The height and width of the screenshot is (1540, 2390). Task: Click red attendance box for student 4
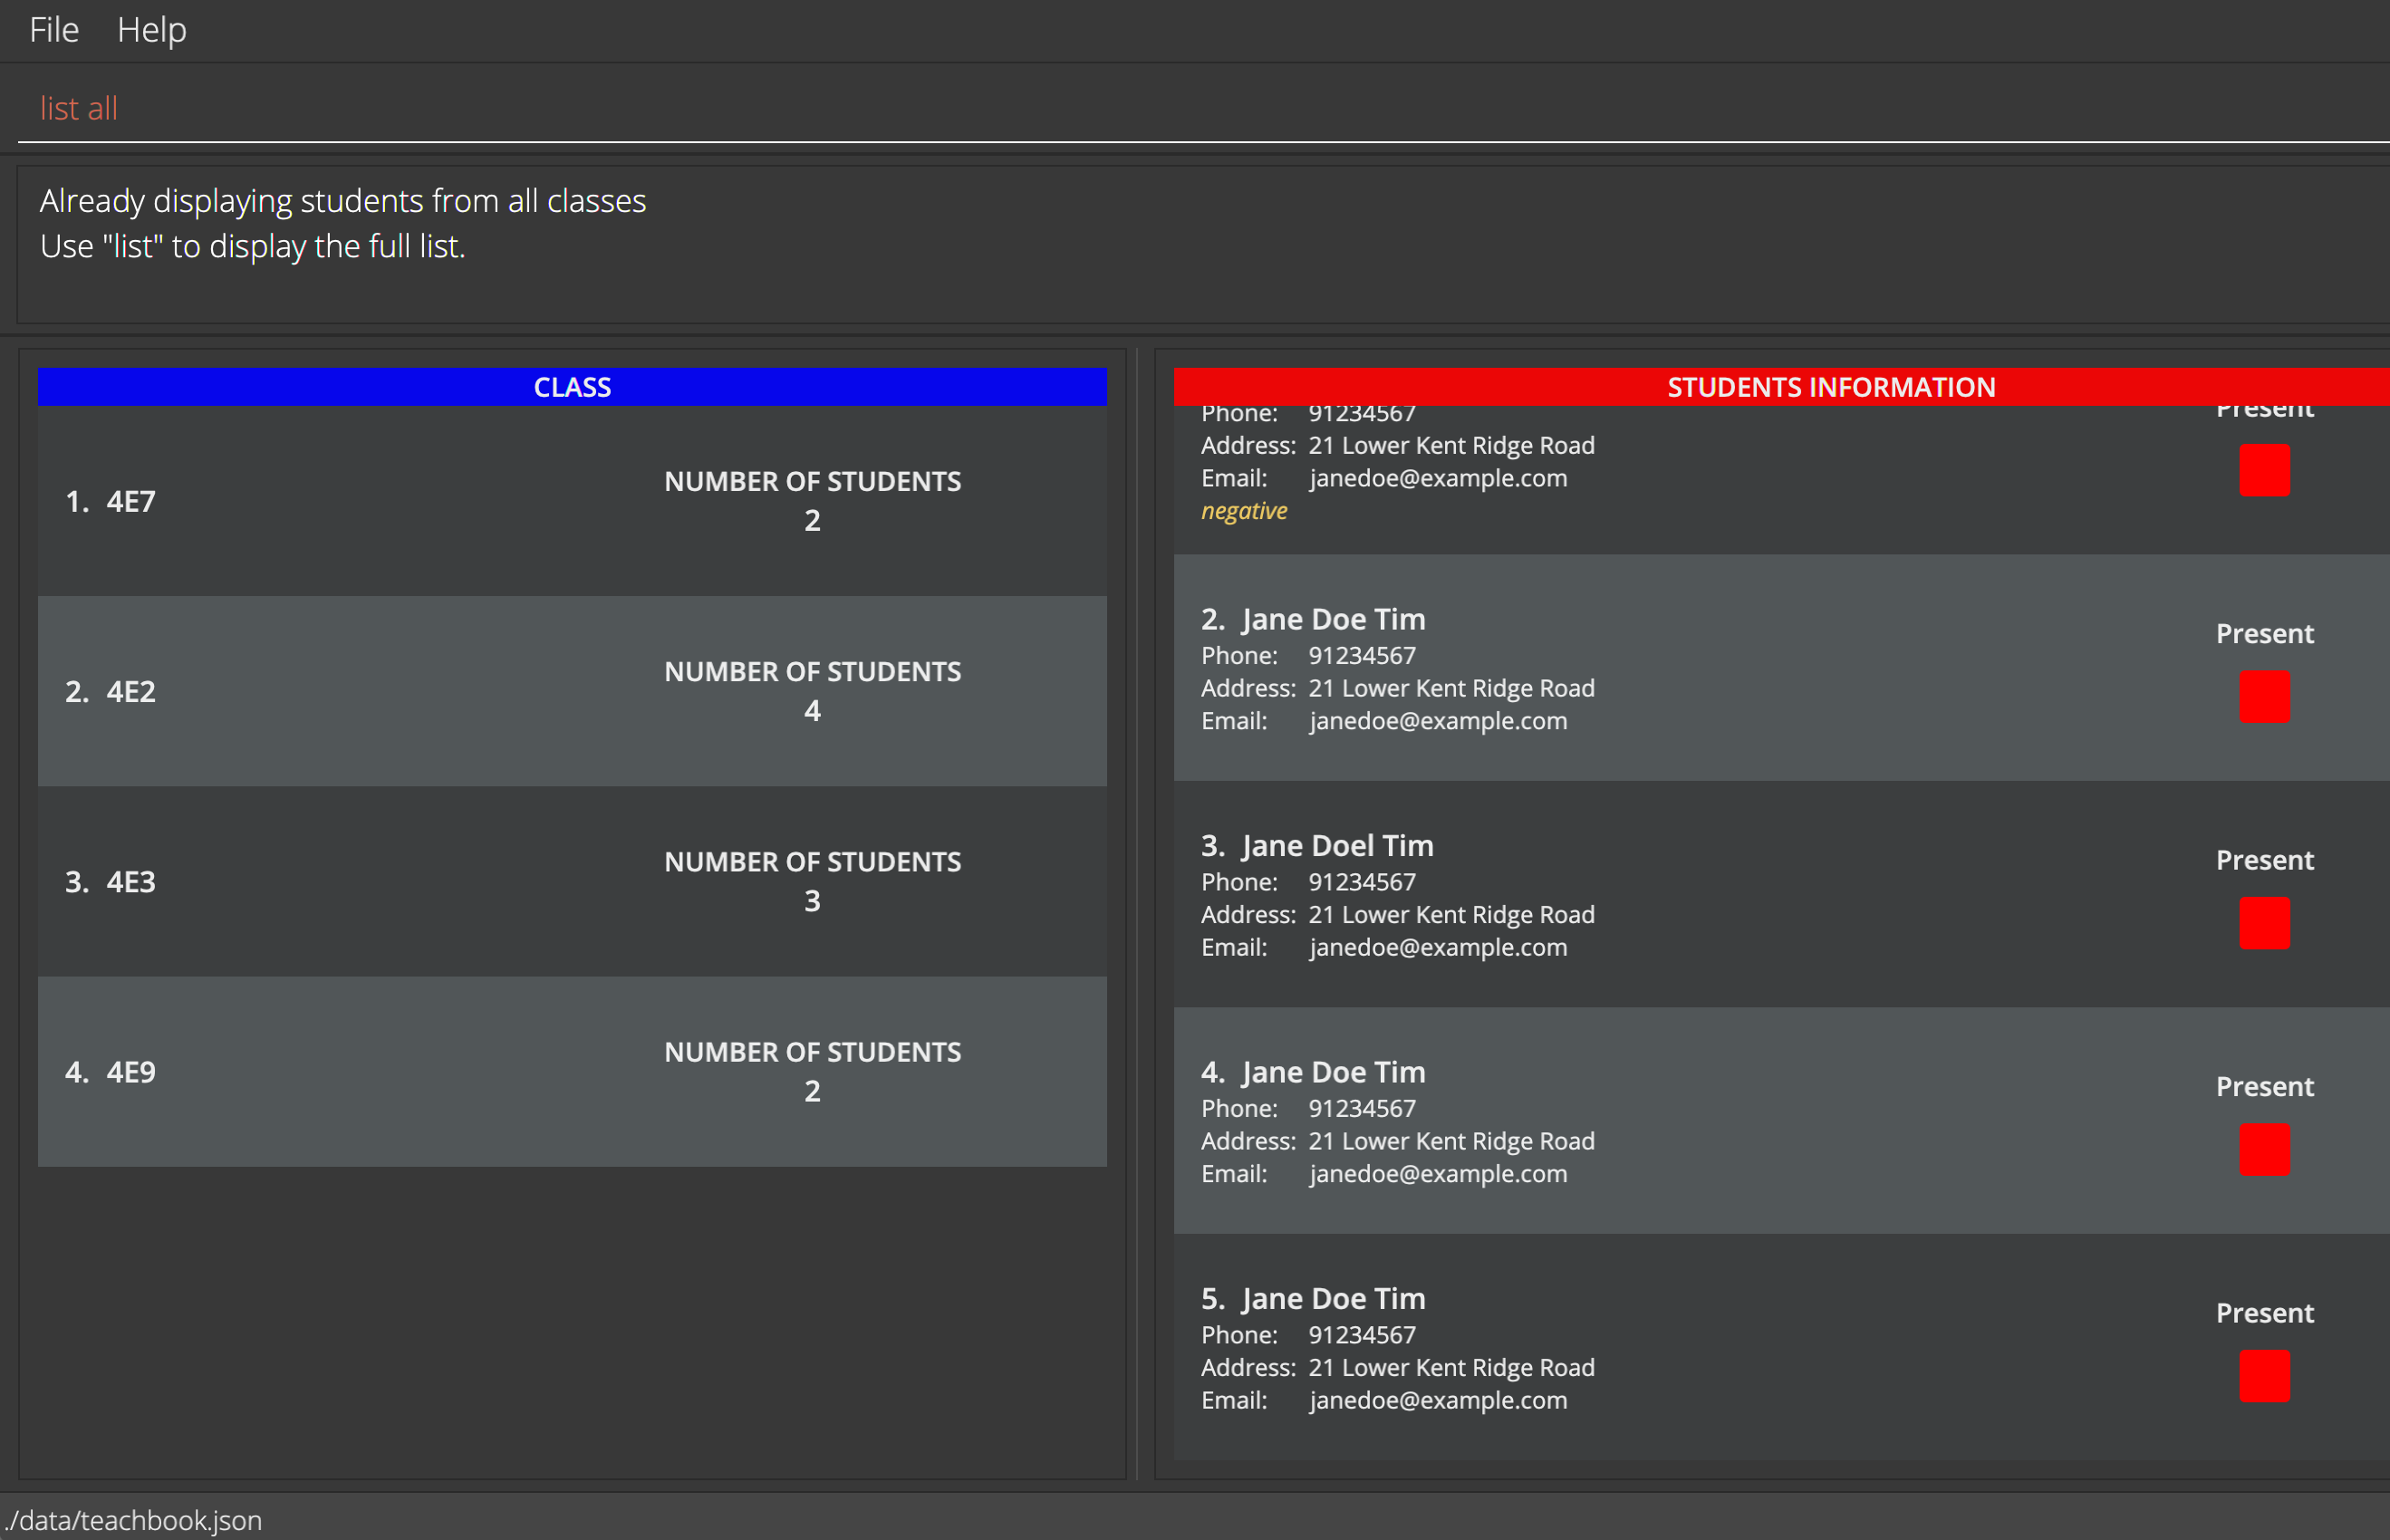pos(2263,1149)
